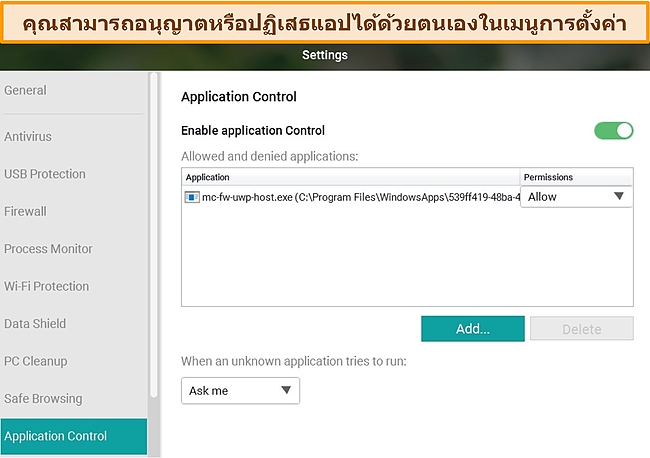Switch to Process Monitor section
The image size is (650, 458).
click(x=48, y=249)
